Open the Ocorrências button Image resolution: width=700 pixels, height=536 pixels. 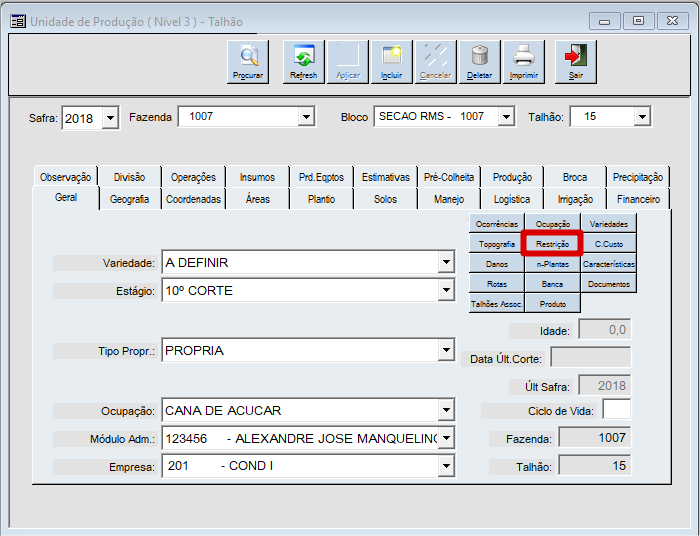point(497,224)
